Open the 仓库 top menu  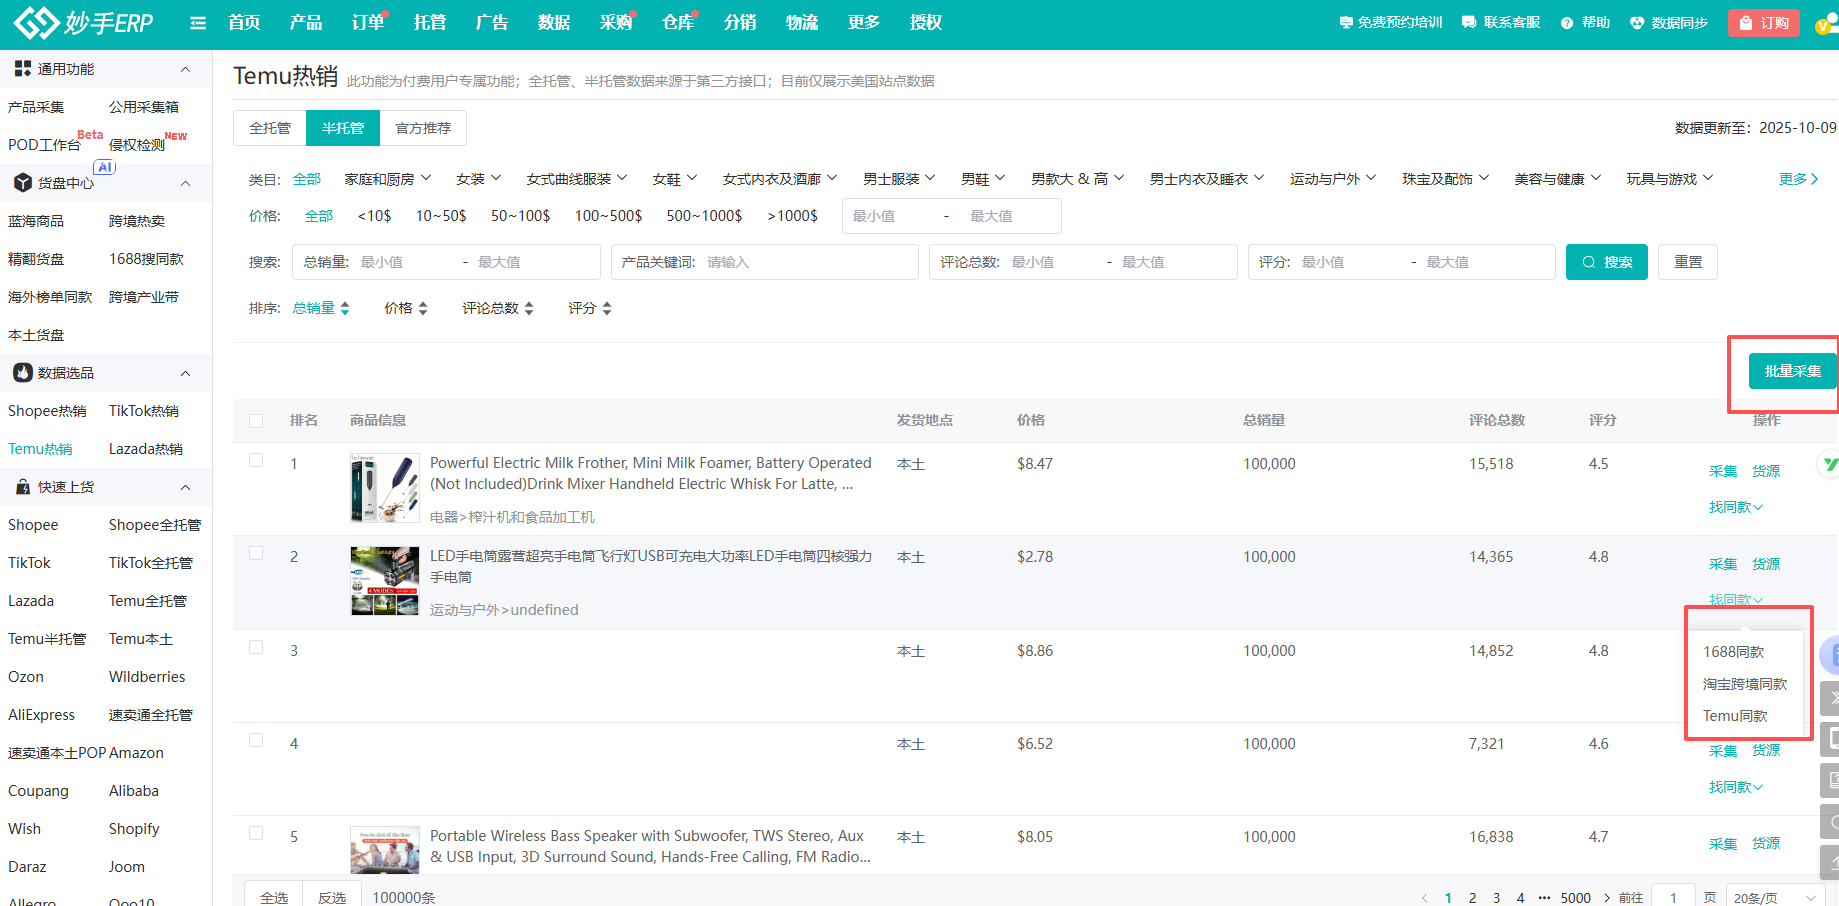677,23
